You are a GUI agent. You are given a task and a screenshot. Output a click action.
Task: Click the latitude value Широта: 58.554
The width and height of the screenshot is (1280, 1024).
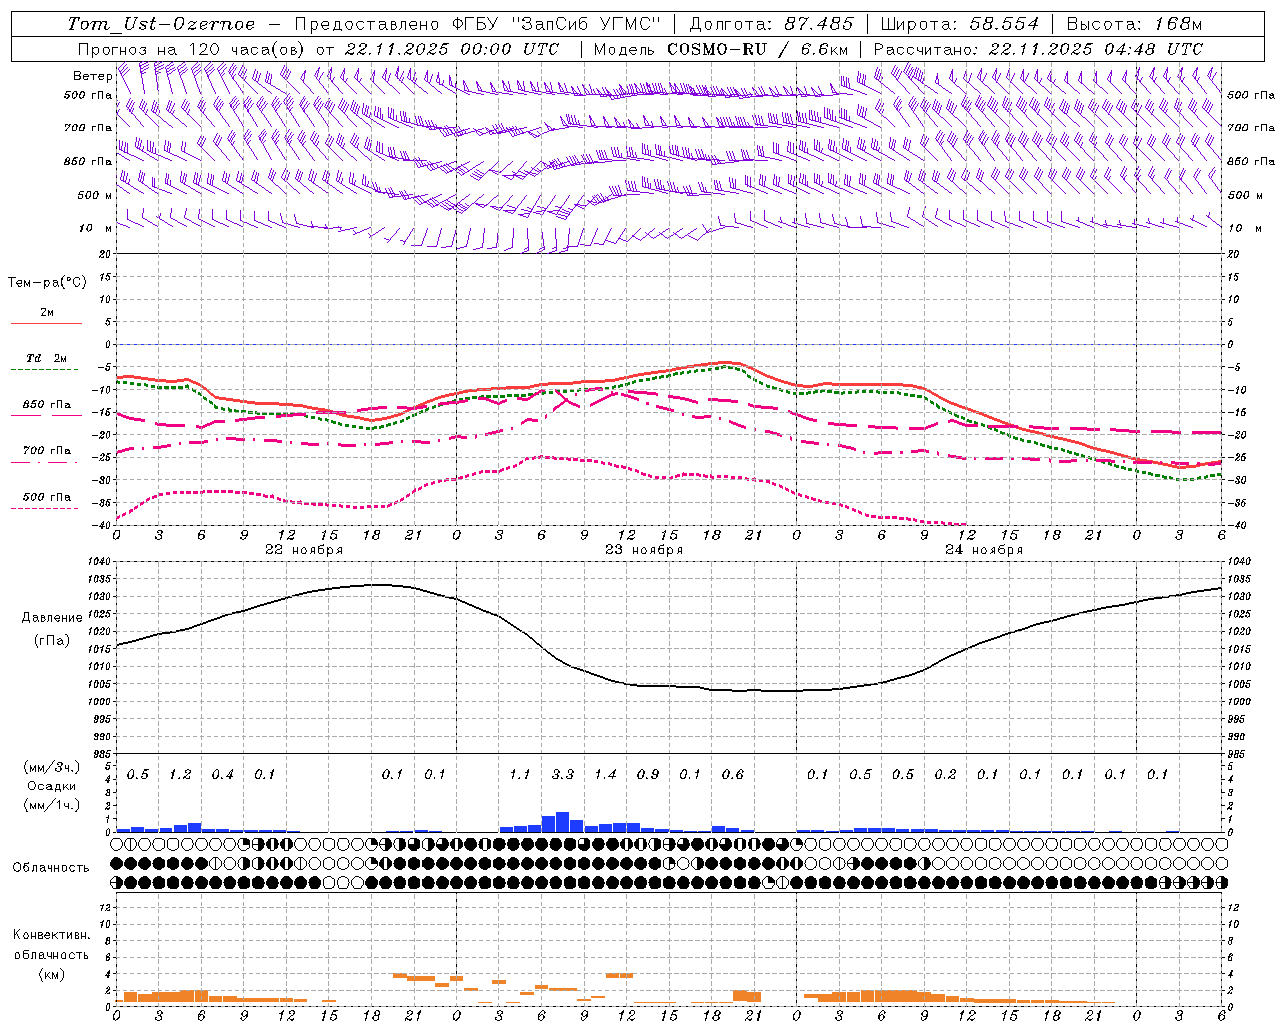(960, 24)
